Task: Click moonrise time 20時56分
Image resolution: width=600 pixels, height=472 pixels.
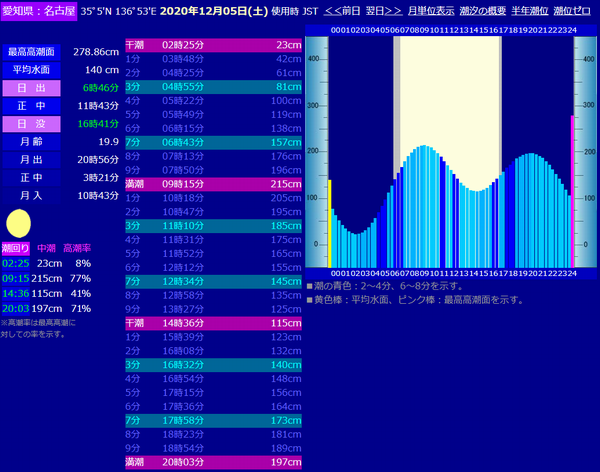Action: click(98, 160)
